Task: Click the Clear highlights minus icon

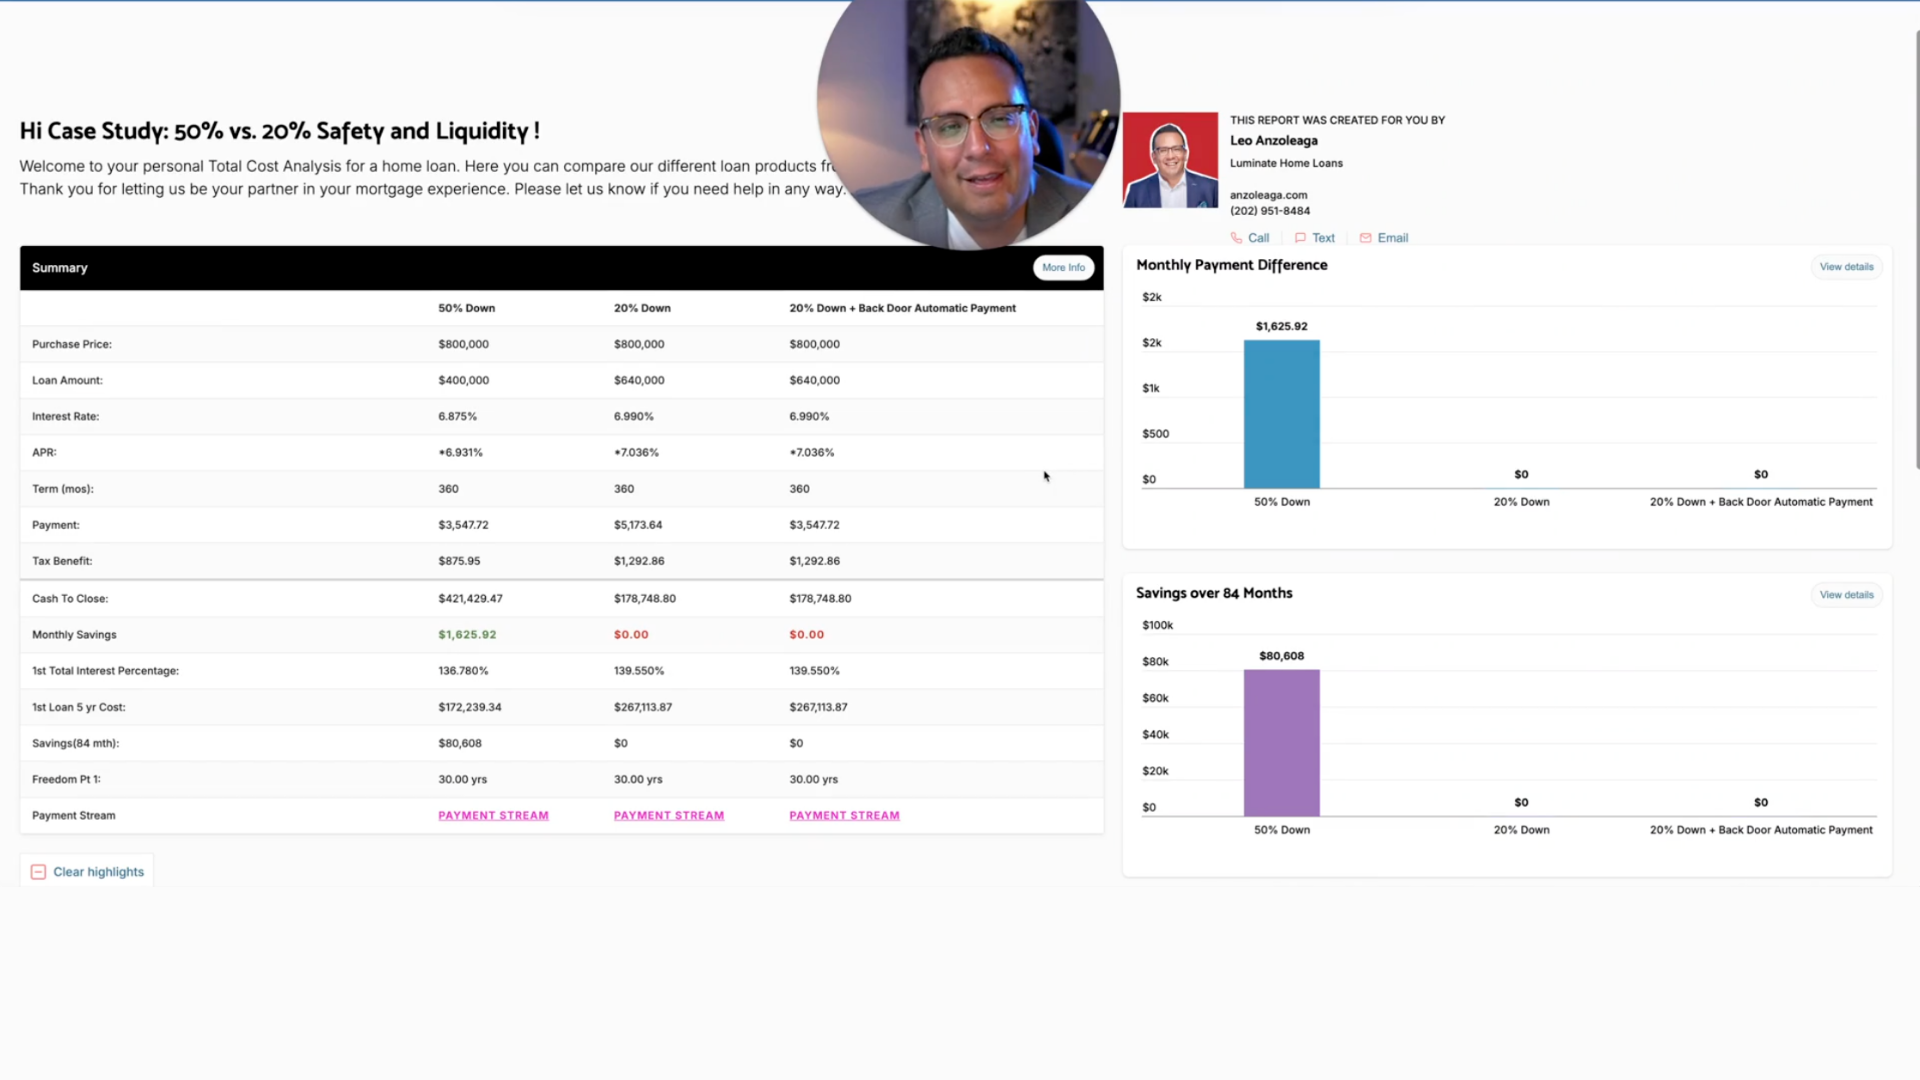Action: pyautogui.click(x=38, y=872)
